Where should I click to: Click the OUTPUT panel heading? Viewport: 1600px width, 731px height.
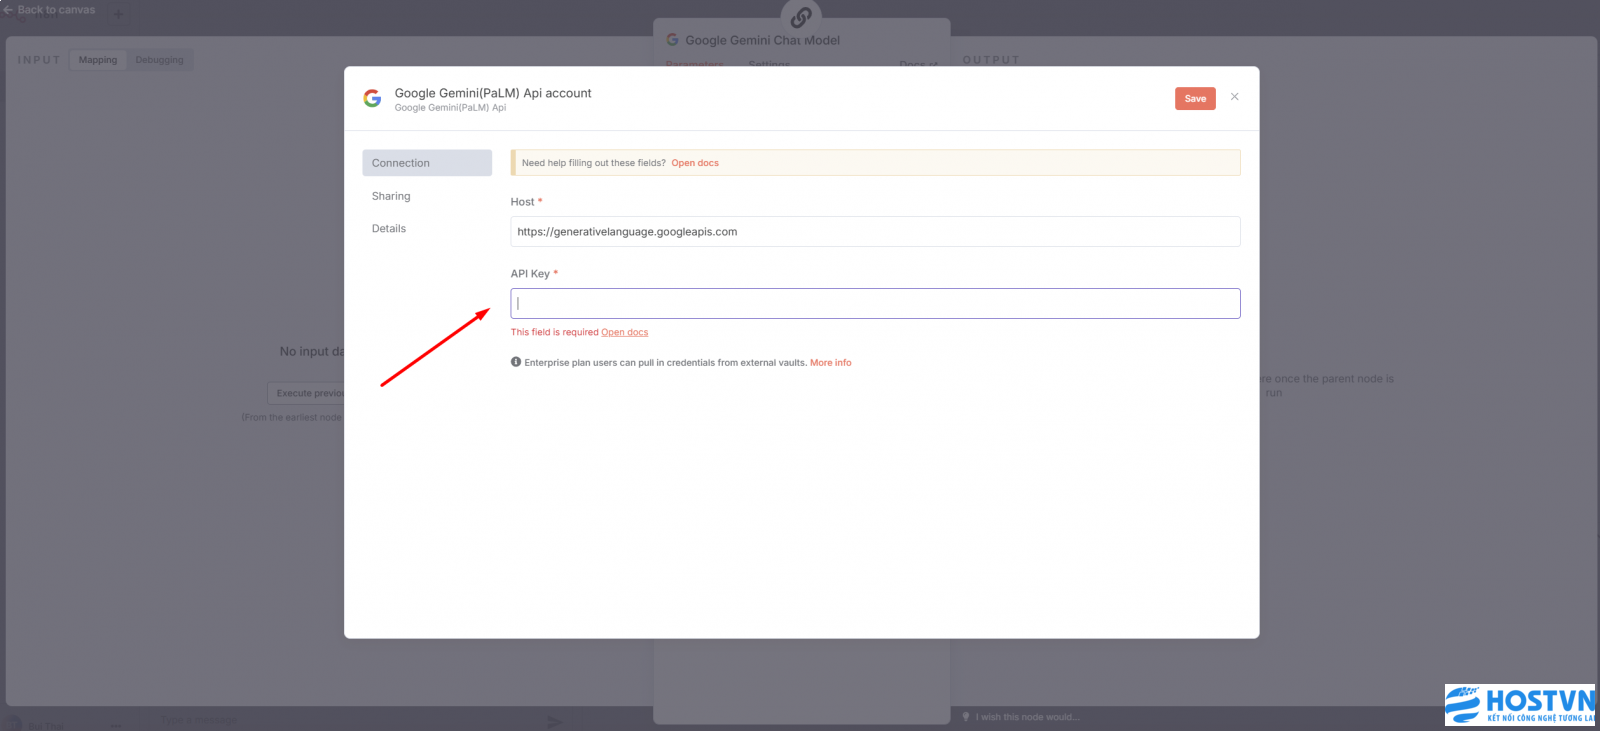[991, 60]
